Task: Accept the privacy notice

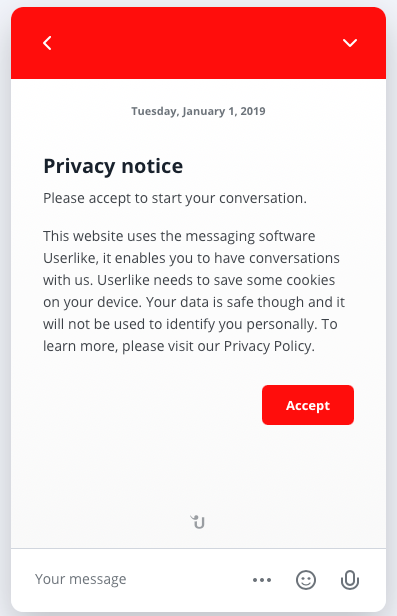Action: click(308, 405)
